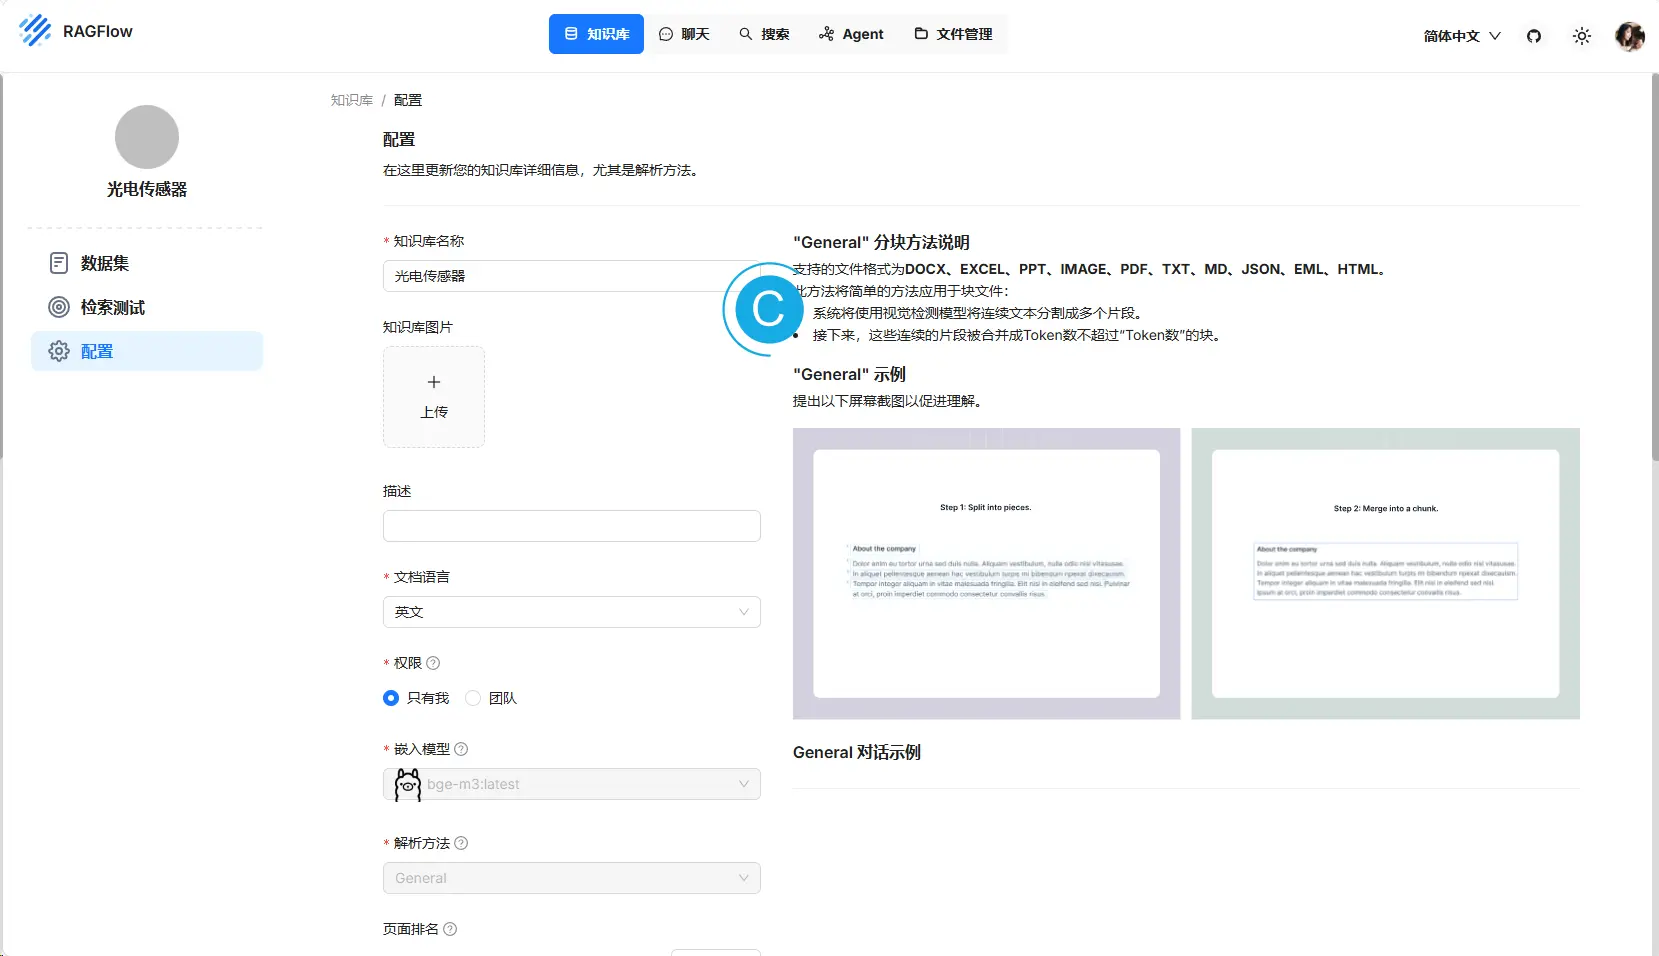
Task: Click the 光电传感器 title in sidebar
Action: 147,189
